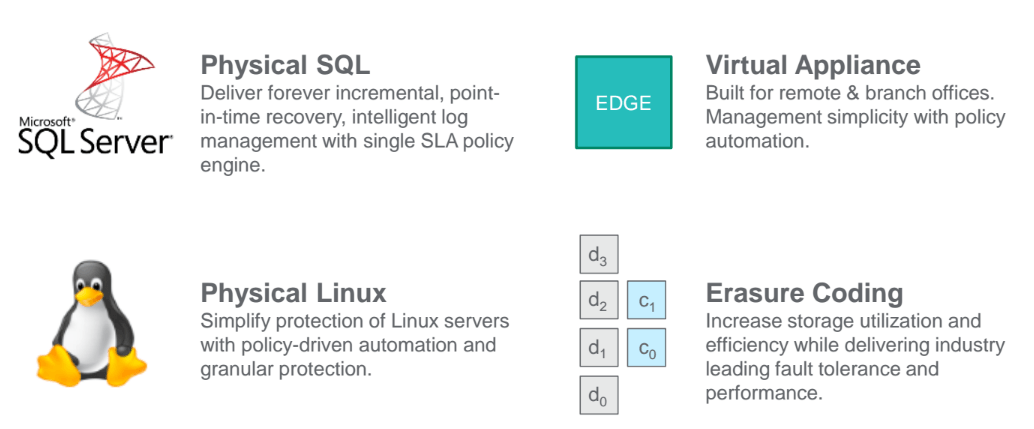Select the c0 coding block
This screenshot has height=429, width=1034.
(x=646, y=347)
